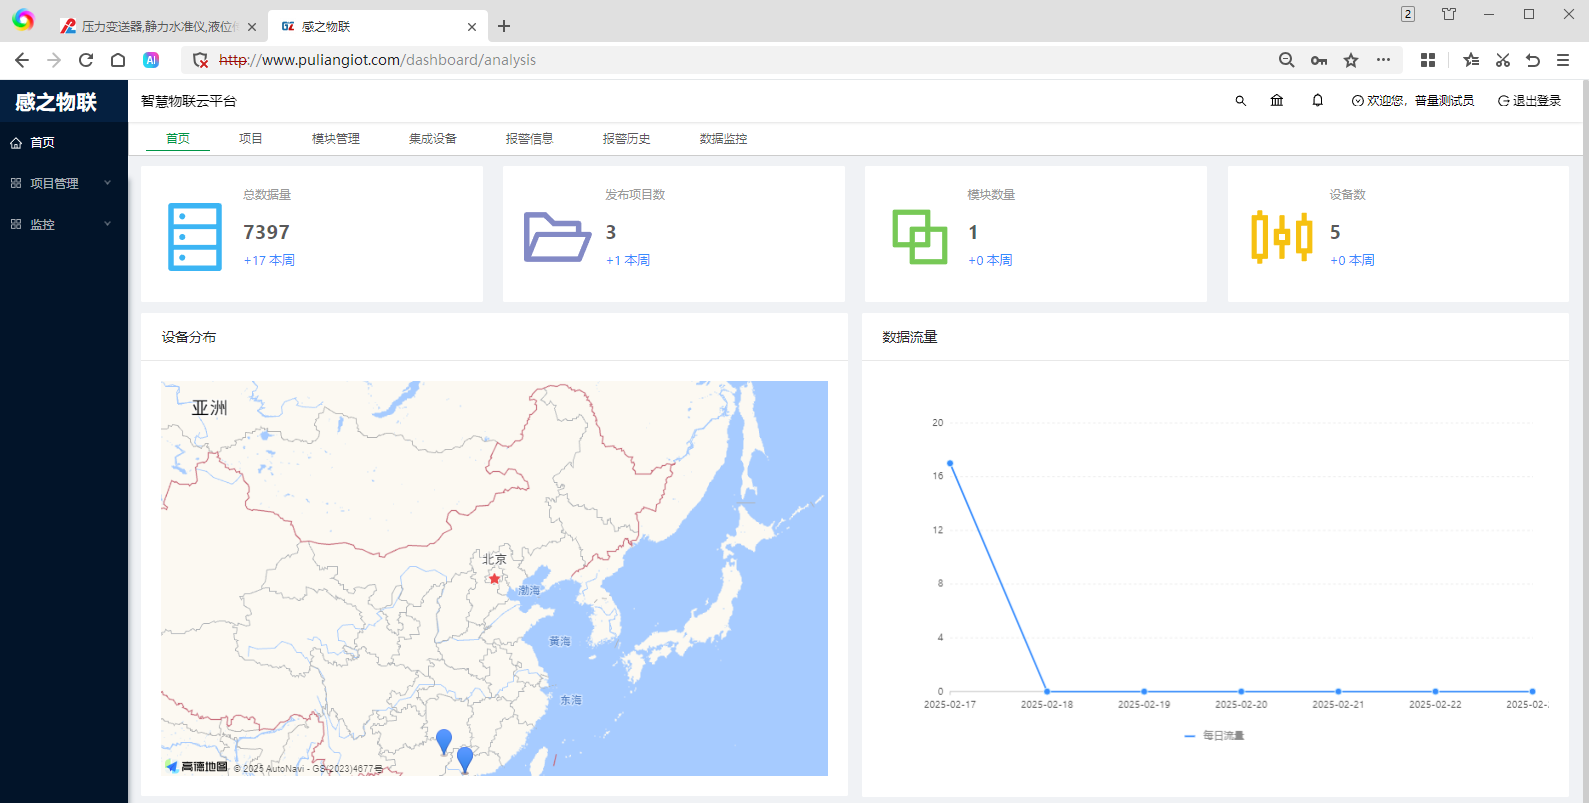Open the notification bell icon
1589x803 pixels.
(x=1318, y=101)
